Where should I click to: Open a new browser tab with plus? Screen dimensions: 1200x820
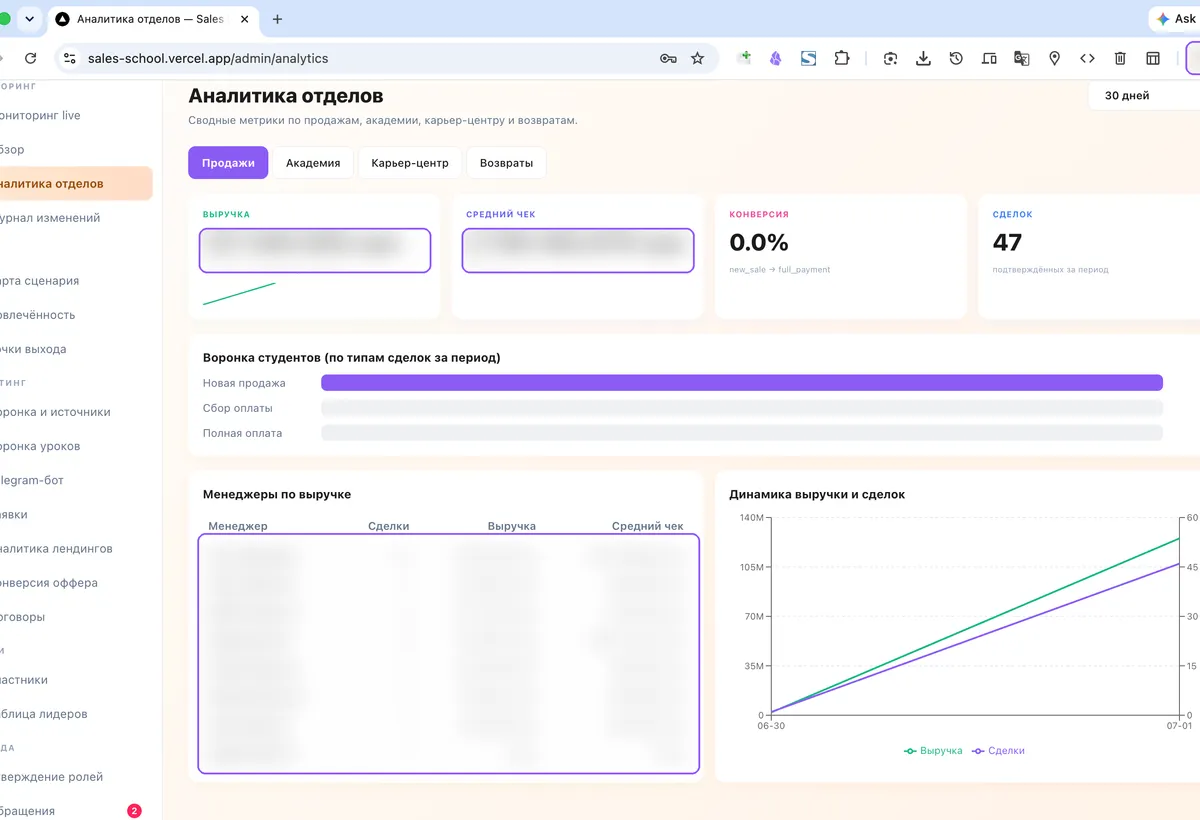pyautogui.click(x=277, y=19)
